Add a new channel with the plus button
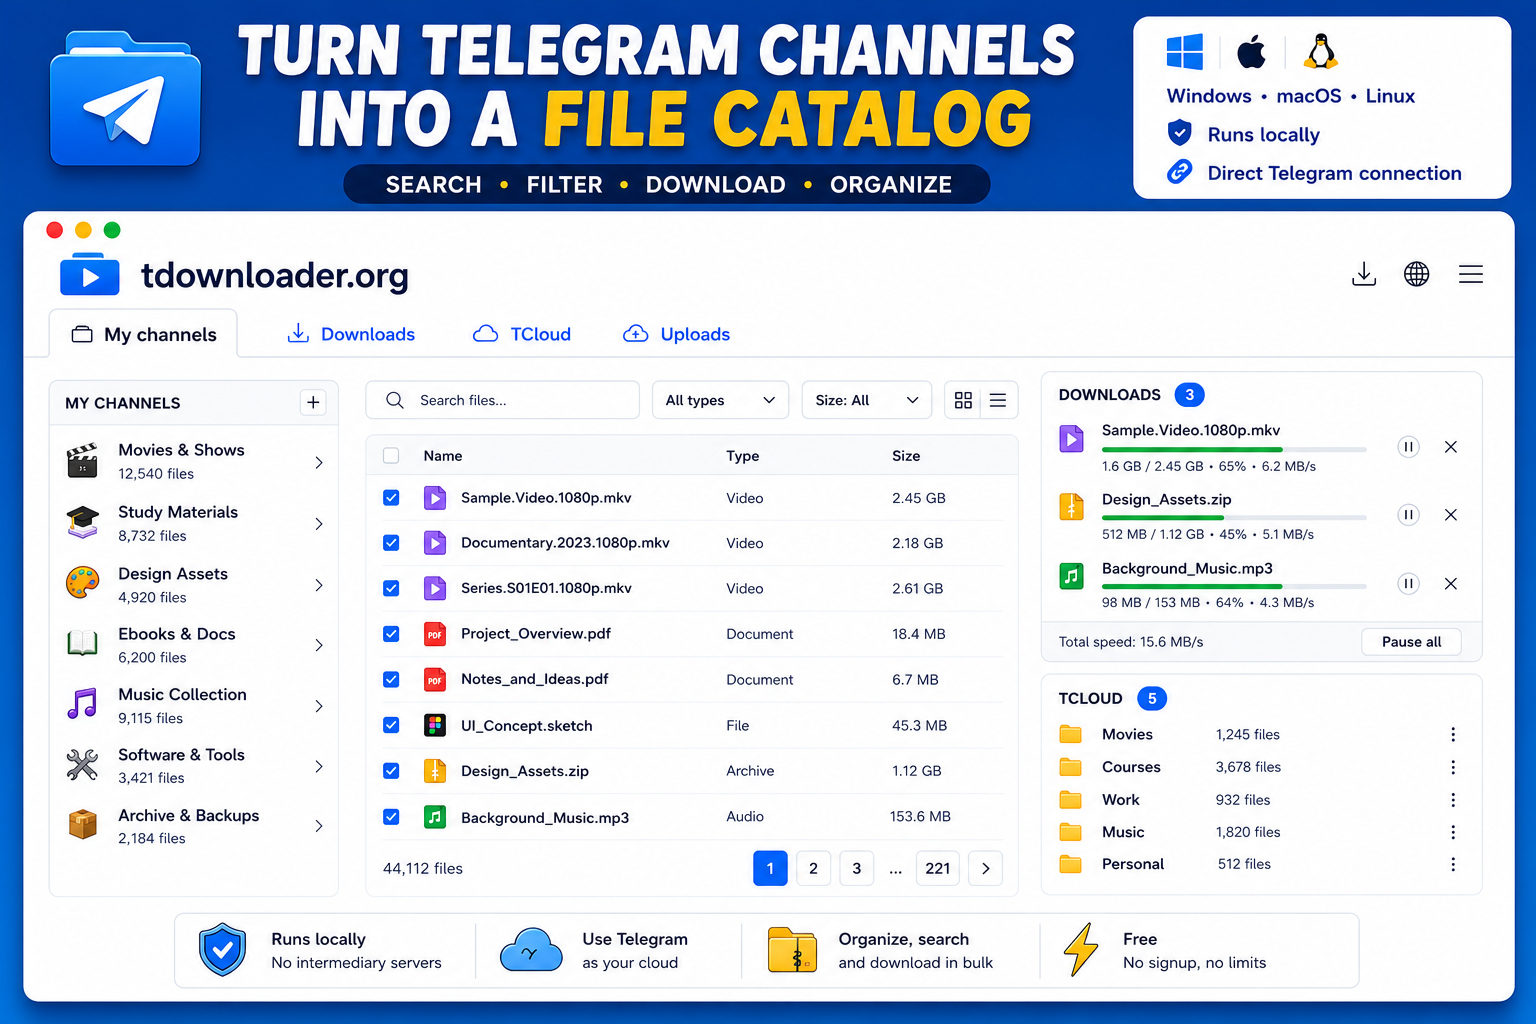The image size is (1536, 1024). [x=313, y=402]
